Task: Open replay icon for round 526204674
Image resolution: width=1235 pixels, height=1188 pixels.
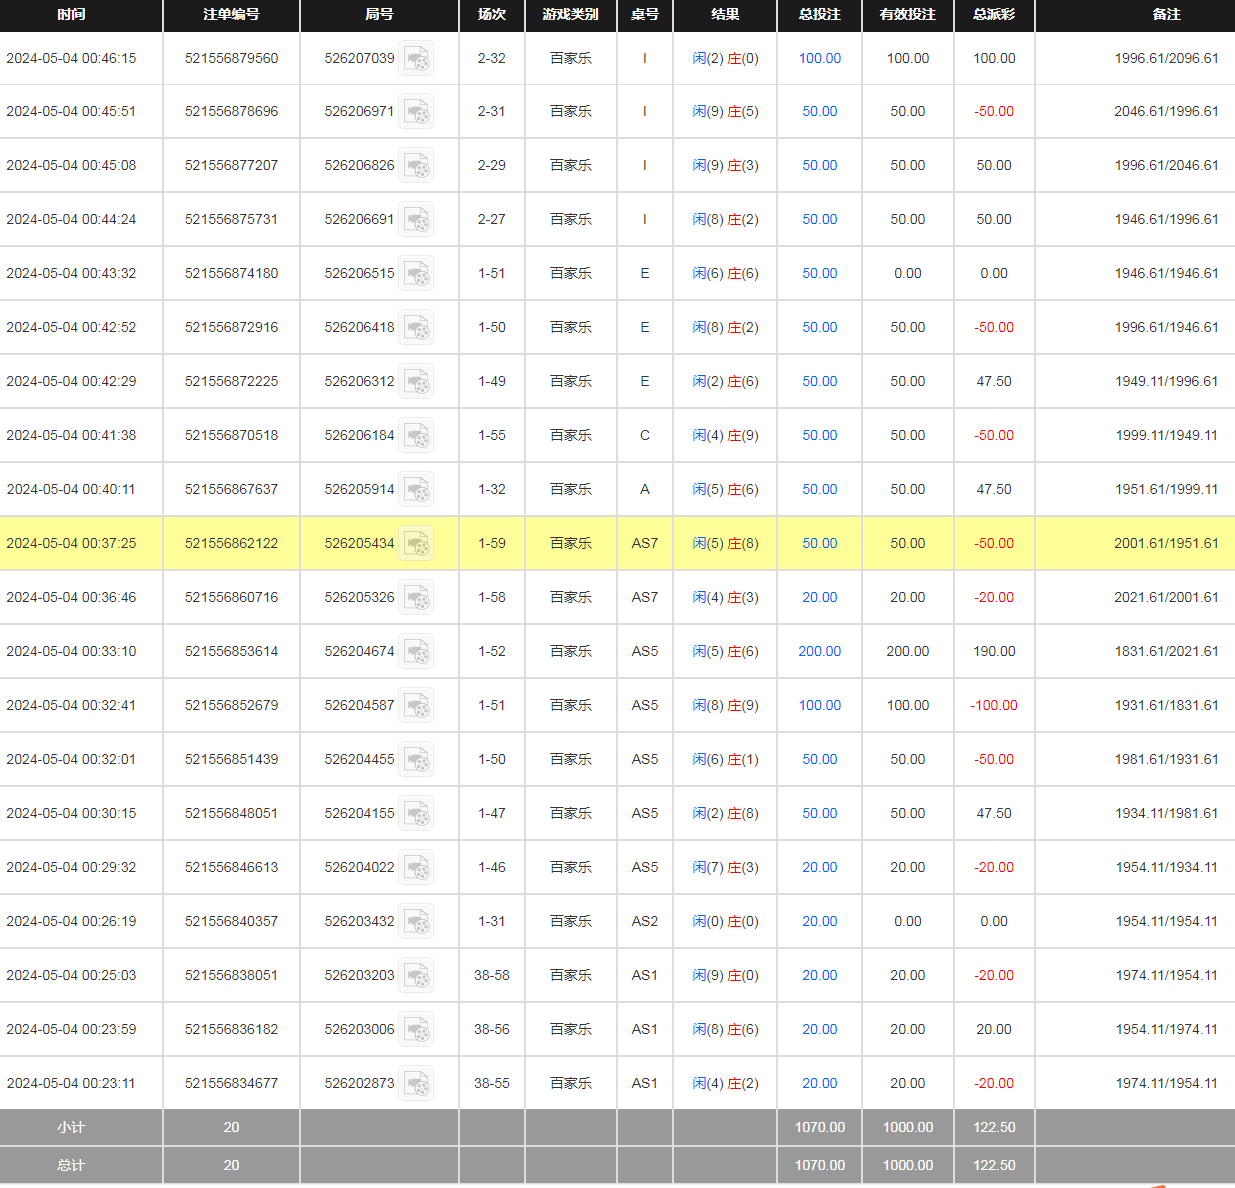Action: [417, 652]
